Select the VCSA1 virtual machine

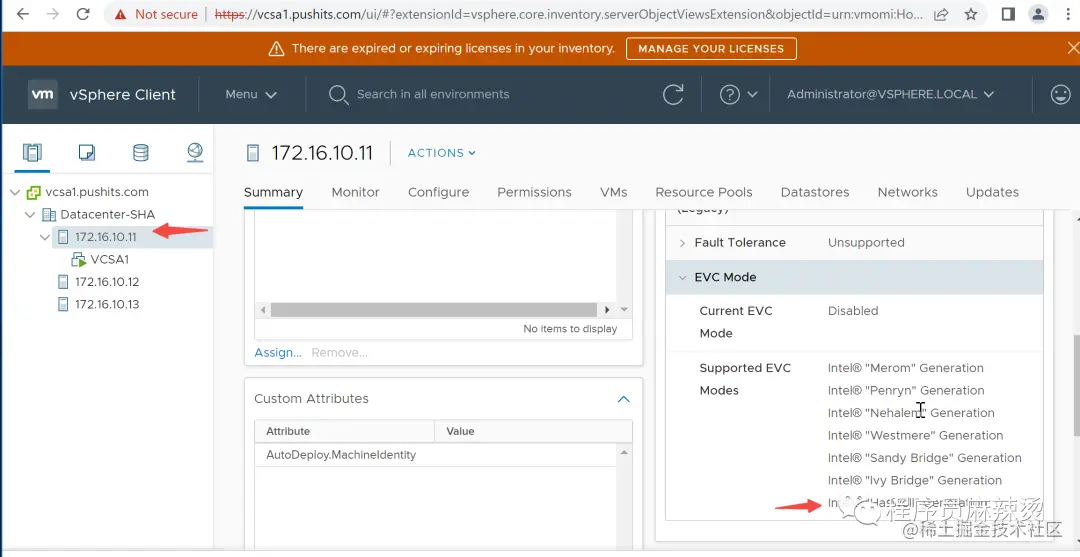point(110,260)
